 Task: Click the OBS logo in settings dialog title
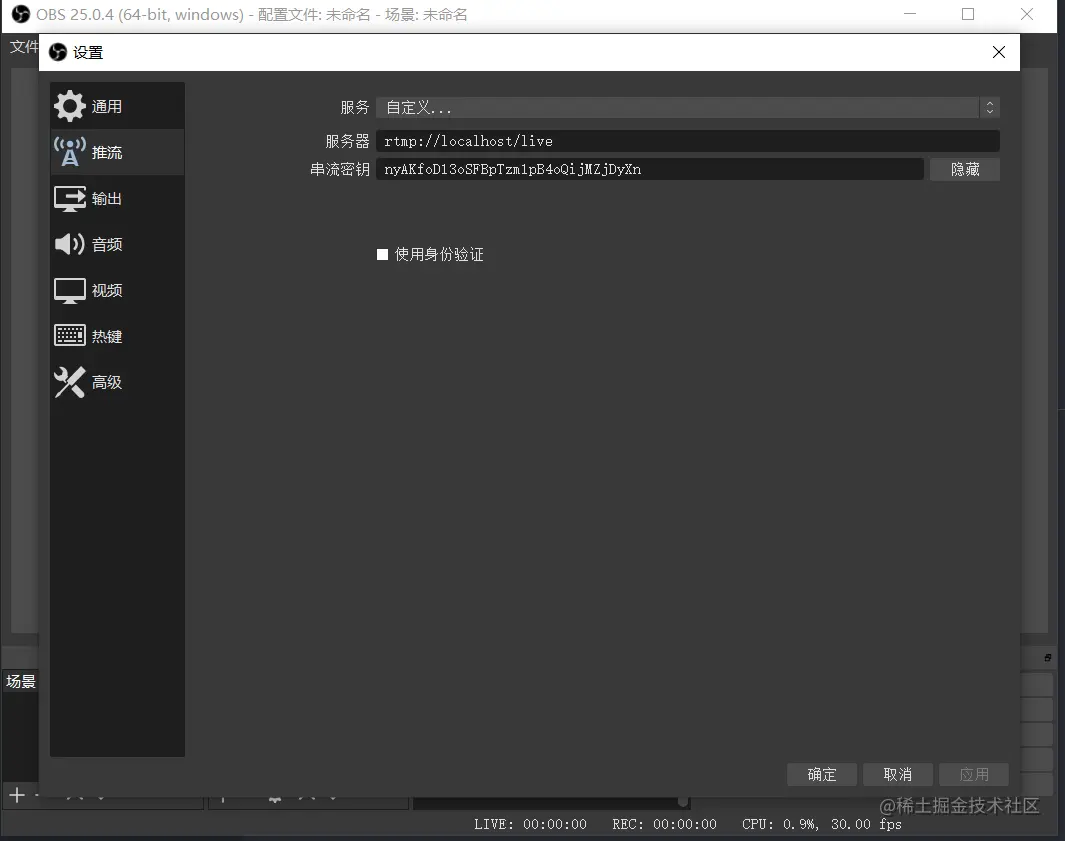(58, 52)
